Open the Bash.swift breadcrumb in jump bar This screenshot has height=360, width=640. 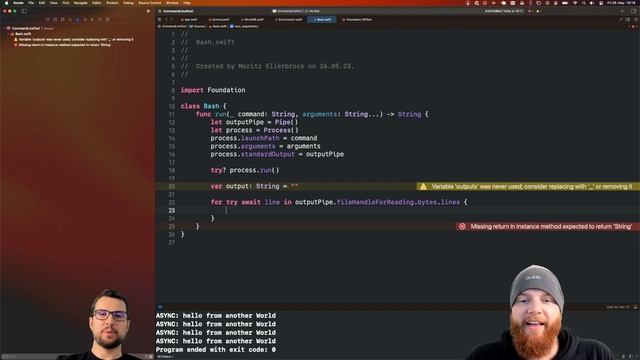(218, 27)
